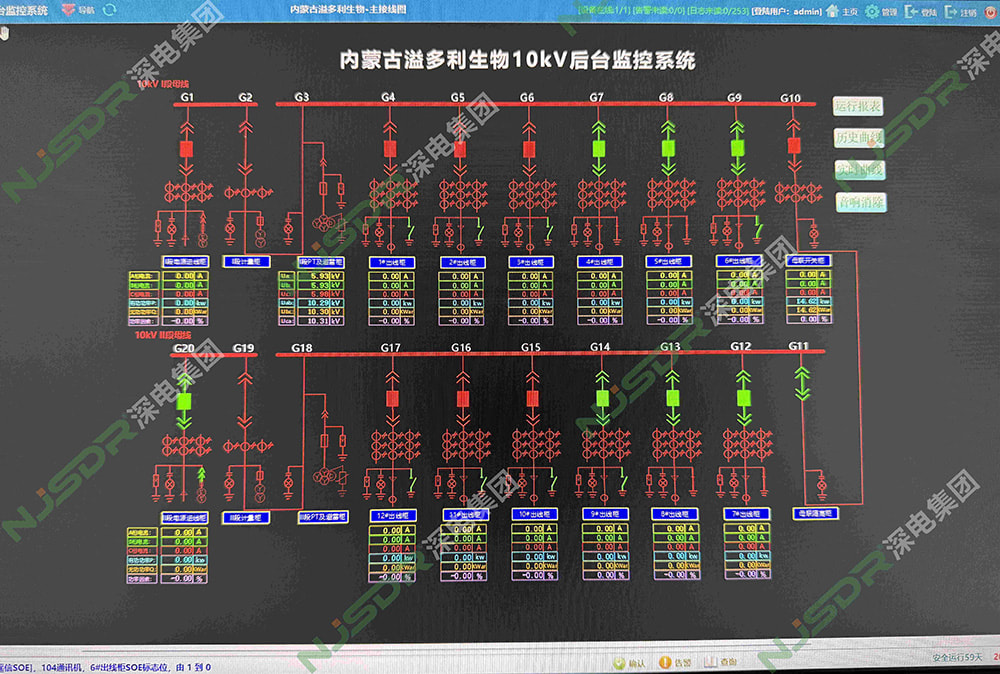Click the 确认 green check icon

tap(619, 662)
